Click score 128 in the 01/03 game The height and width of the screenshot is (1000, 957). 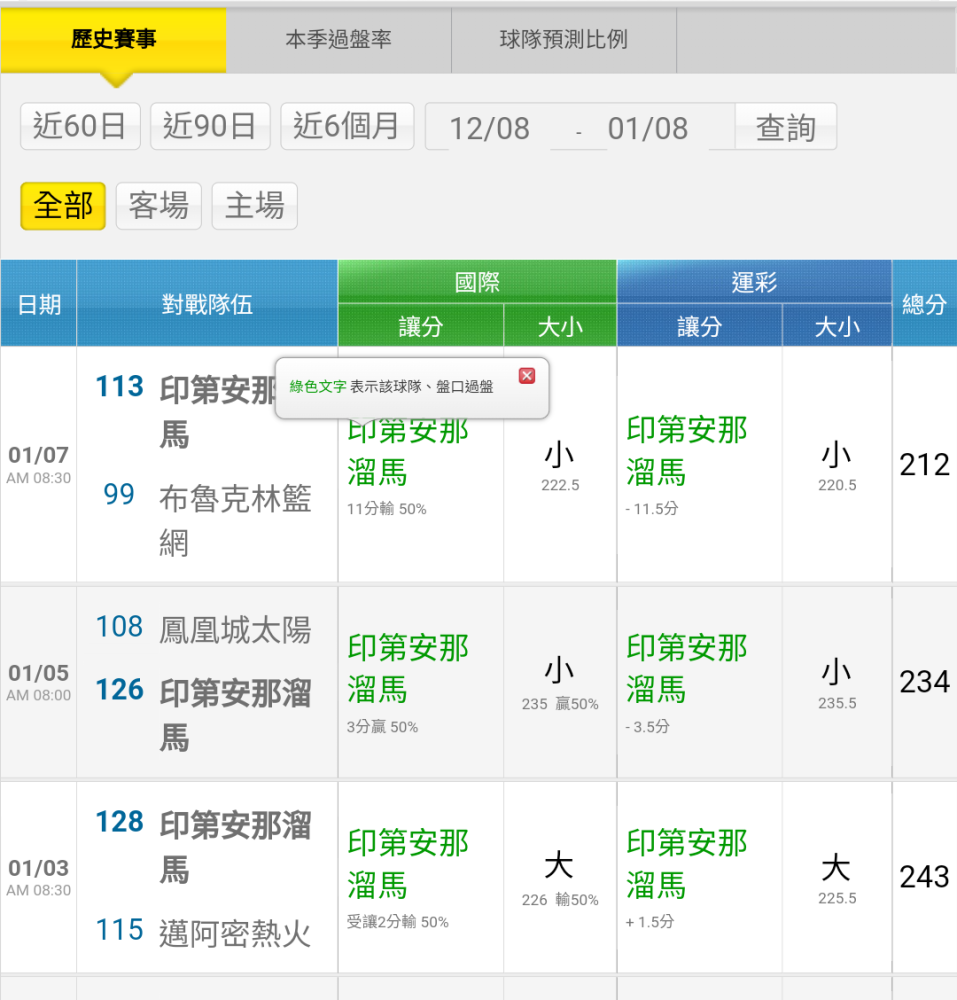(119, 822)
